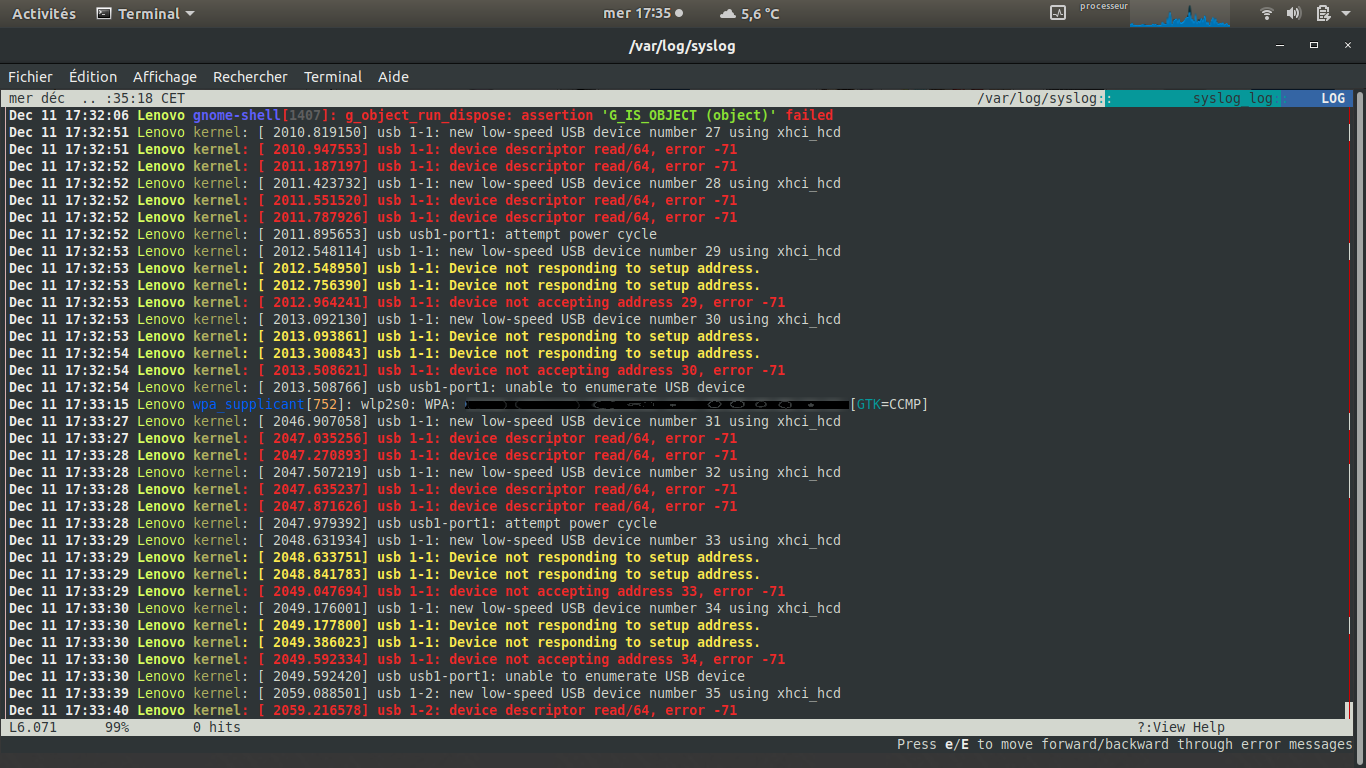Select the line for USB device number 31
Image resolution: width=1366 pixels, height=768 pixels.
pyautogui.click(x=425, y=421)
